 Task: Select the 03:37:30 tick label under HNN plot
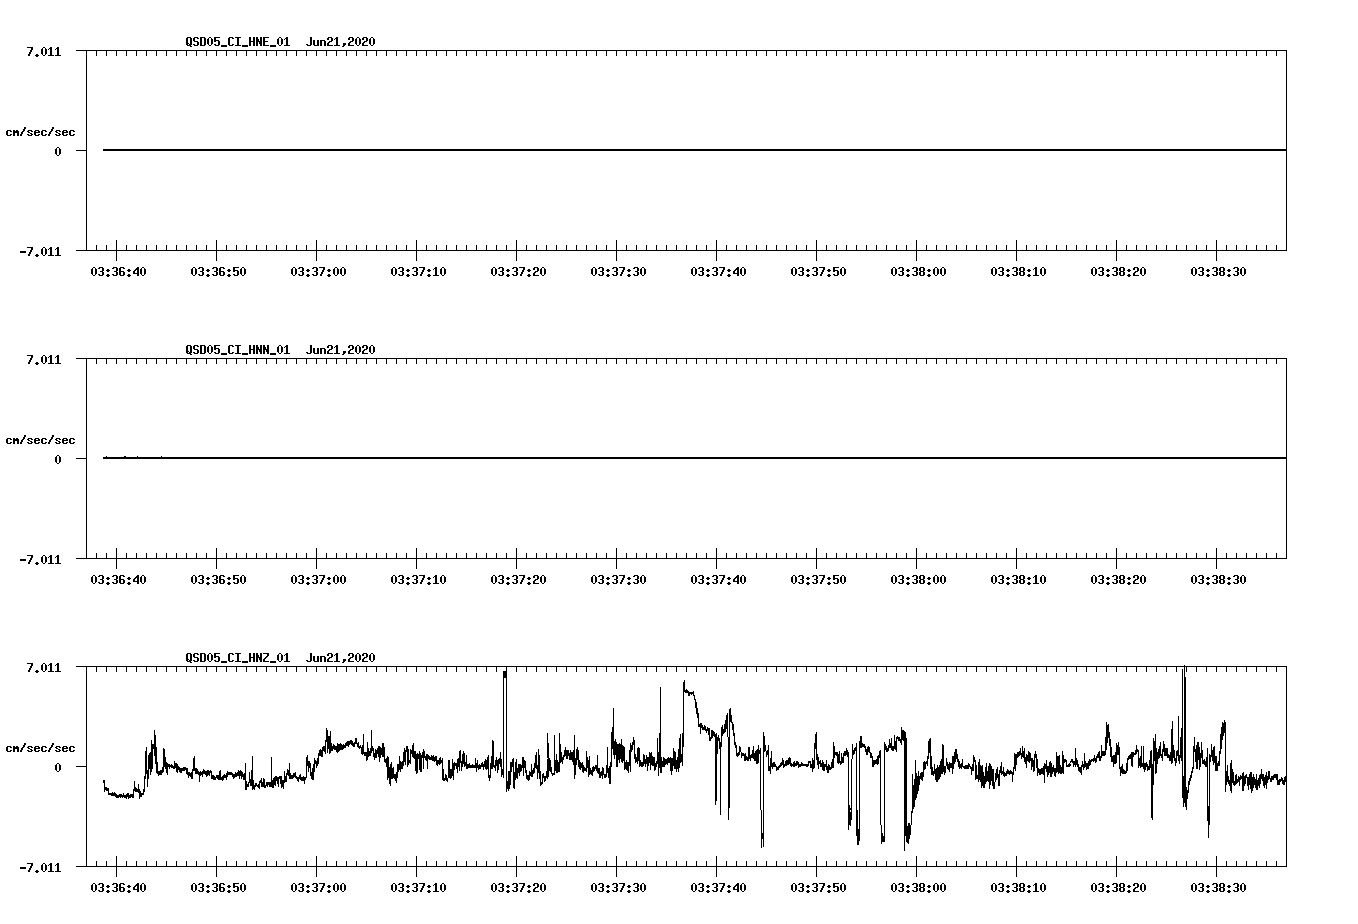[x=618, y=579]
